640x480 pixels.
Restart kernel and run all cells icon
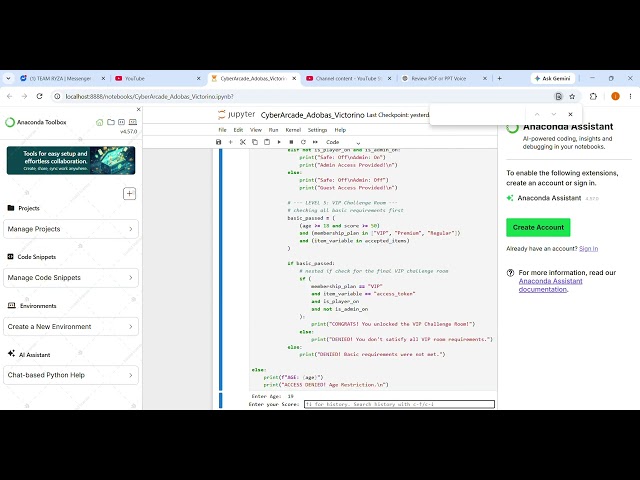click(315, 142)
